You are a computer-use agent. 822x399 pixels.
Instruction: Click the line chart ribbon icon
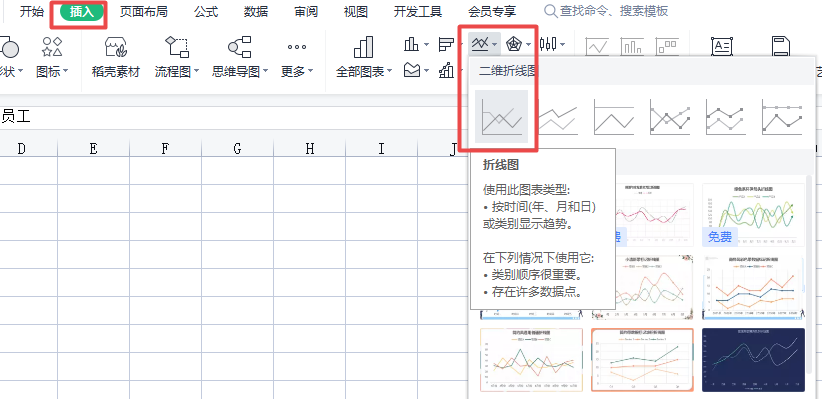(x=481, y=45)
